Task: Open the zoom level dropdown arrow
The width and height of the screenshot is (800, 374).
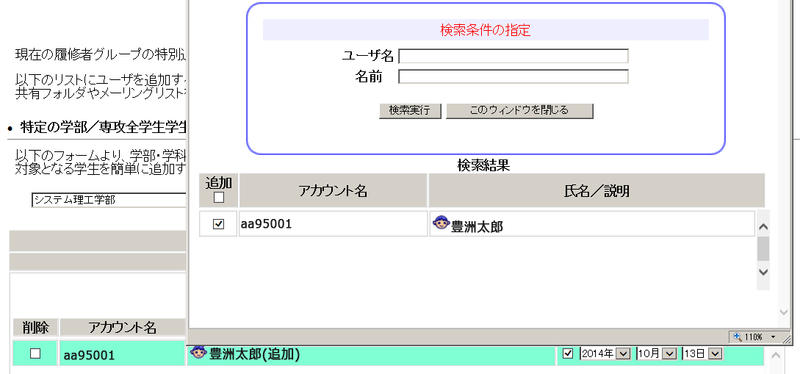Action: [x=773, y=337]
